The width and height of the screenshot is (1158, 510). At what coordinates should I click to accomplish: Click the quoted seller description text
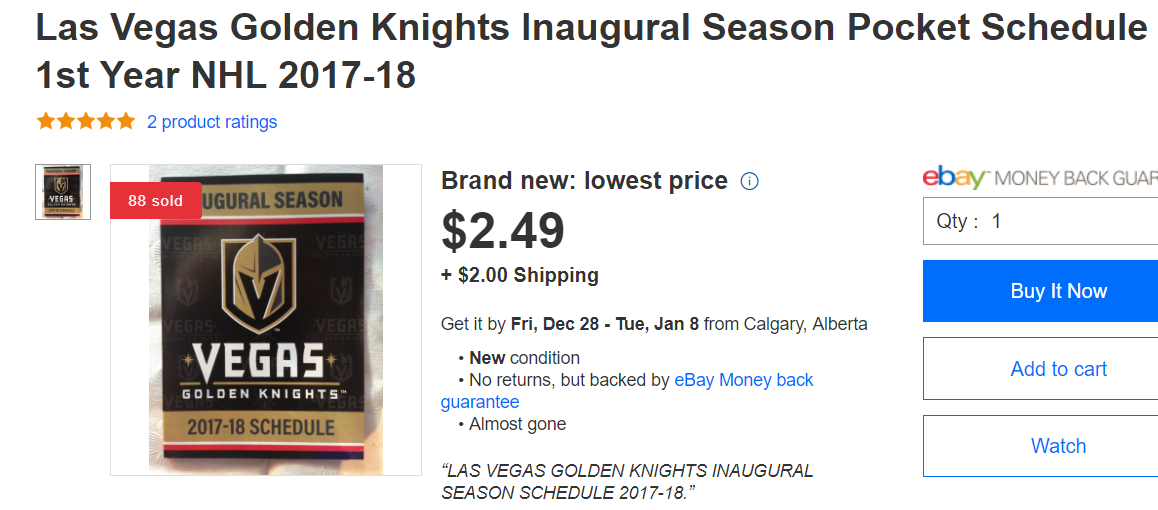pos(627,481)
